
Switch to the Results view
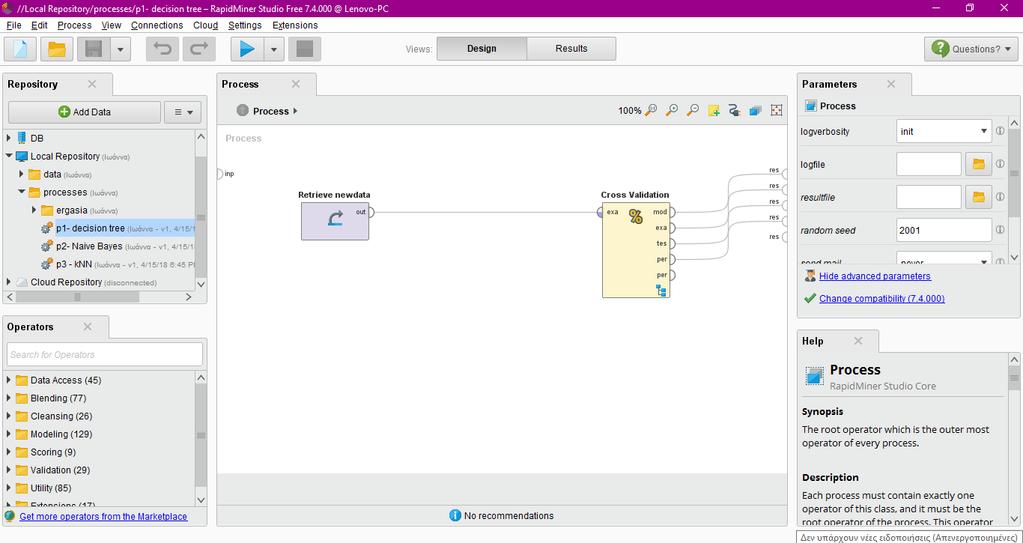[x=571, y=49]
